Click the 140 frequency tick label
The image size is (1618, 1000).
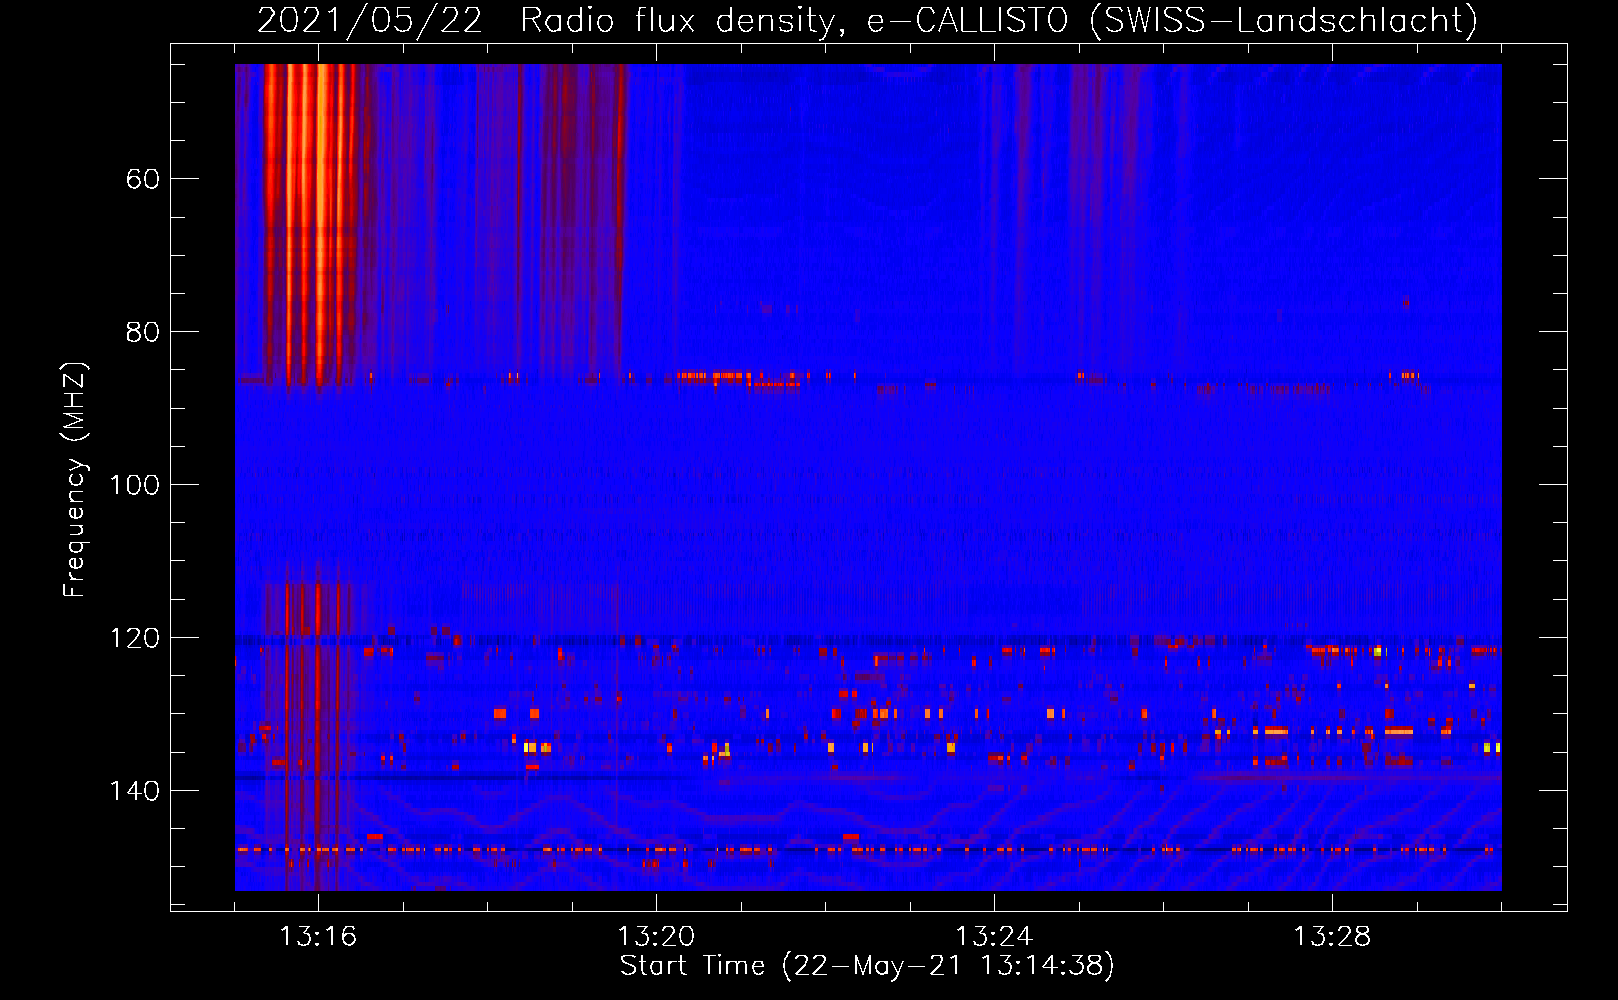pyautogui.click(x=133, y=791)
